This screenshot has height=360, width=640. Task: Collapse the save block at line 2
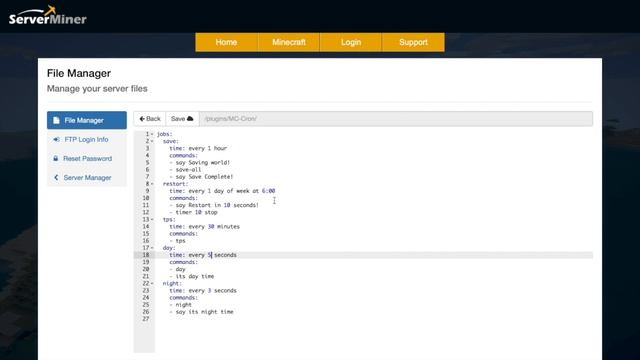(x=152, y=141)
